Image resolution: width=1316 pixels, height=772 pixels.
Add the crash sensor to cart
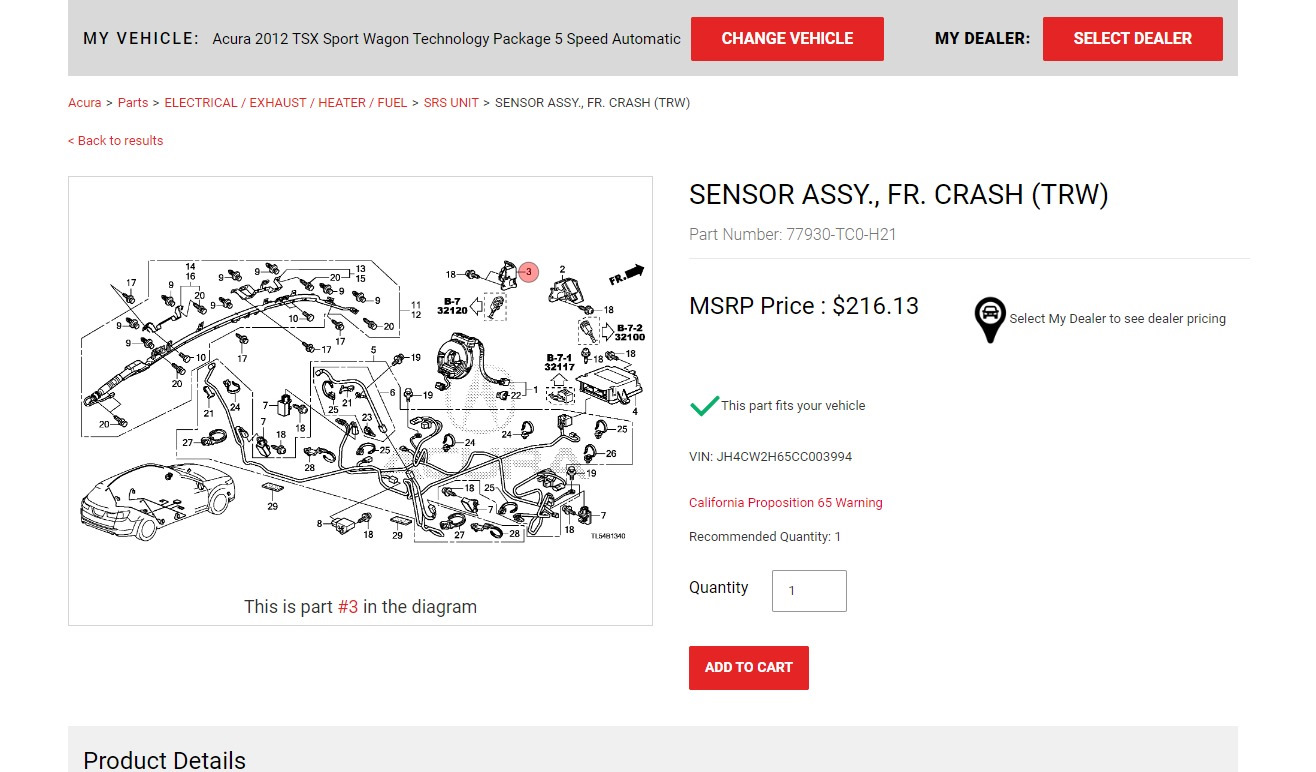click(748, 667)
